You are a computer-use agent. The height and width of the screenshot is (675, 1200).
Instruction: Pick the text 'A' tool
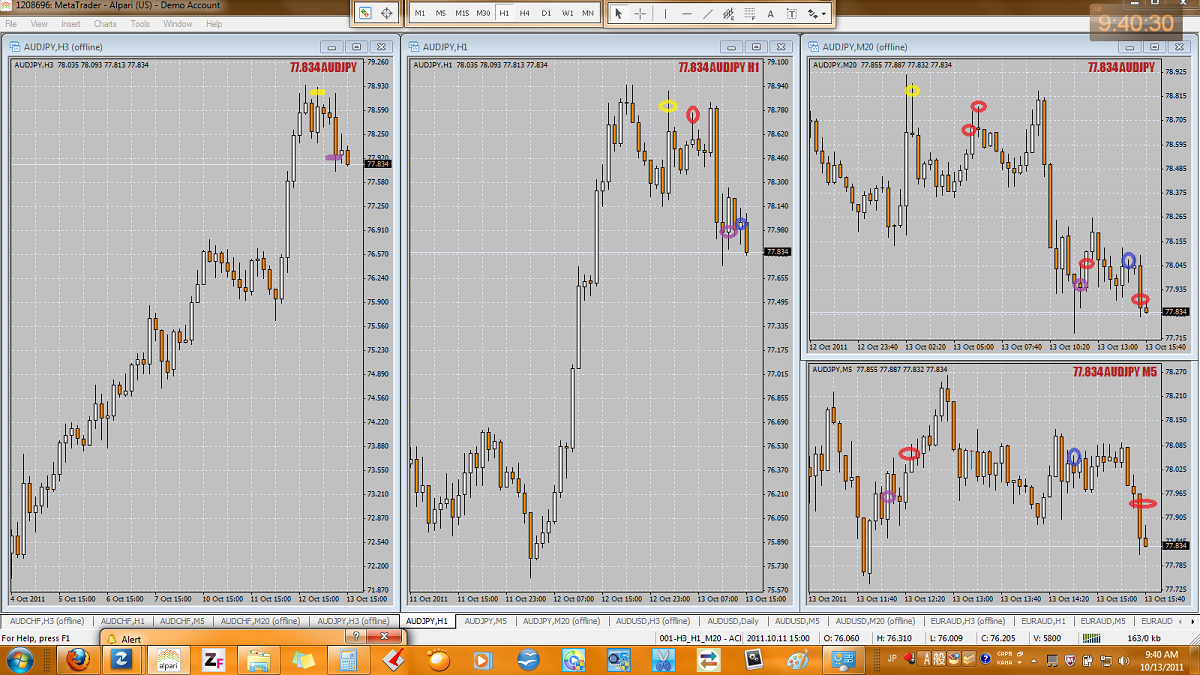[x=770, y=13]
